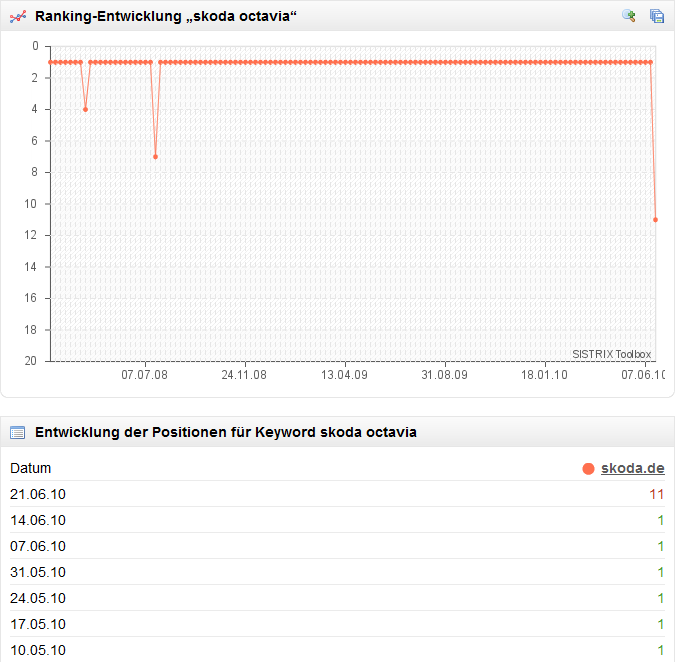Click the 24.11.08 x-axis date label
This screenshot has width=675, height=662.
point(244,375)
